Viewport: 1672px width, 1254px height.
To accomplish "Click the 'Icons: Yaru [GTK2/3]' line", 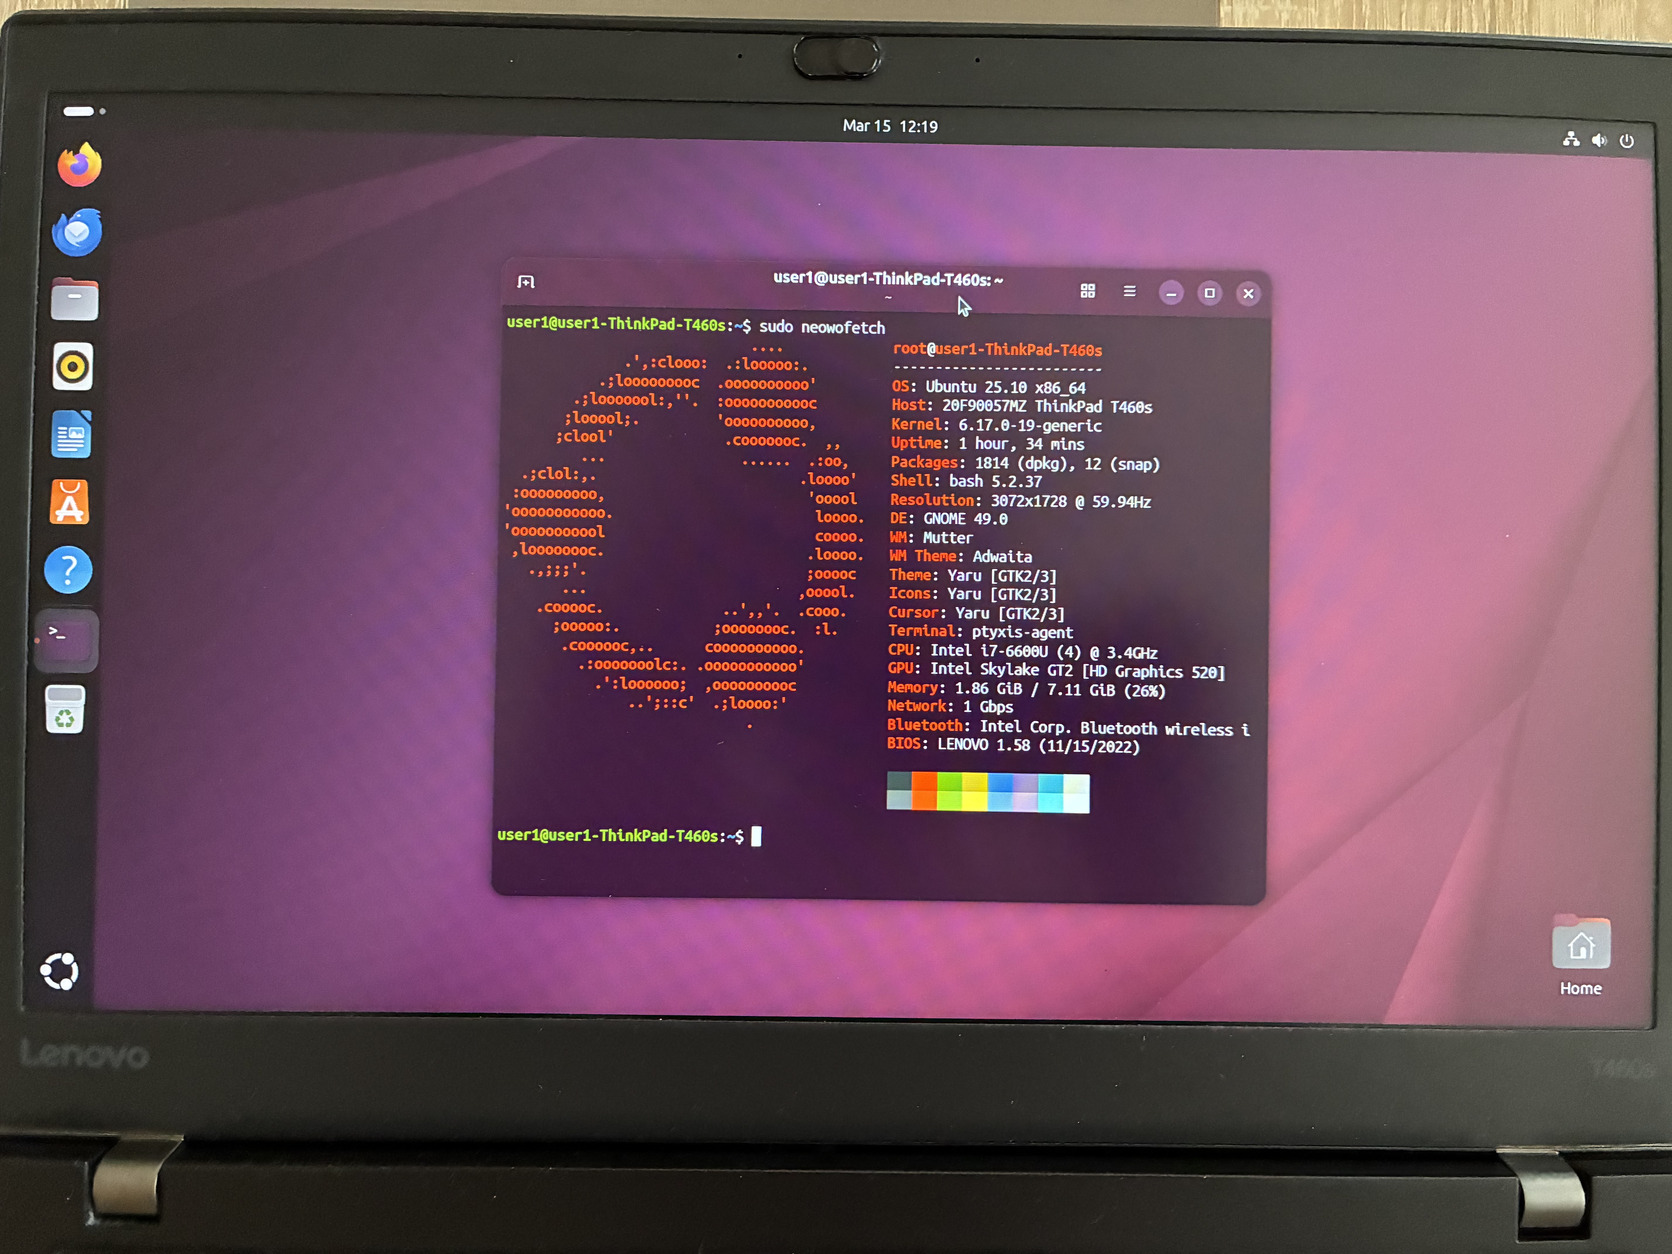I will click(x=972, y=594).
